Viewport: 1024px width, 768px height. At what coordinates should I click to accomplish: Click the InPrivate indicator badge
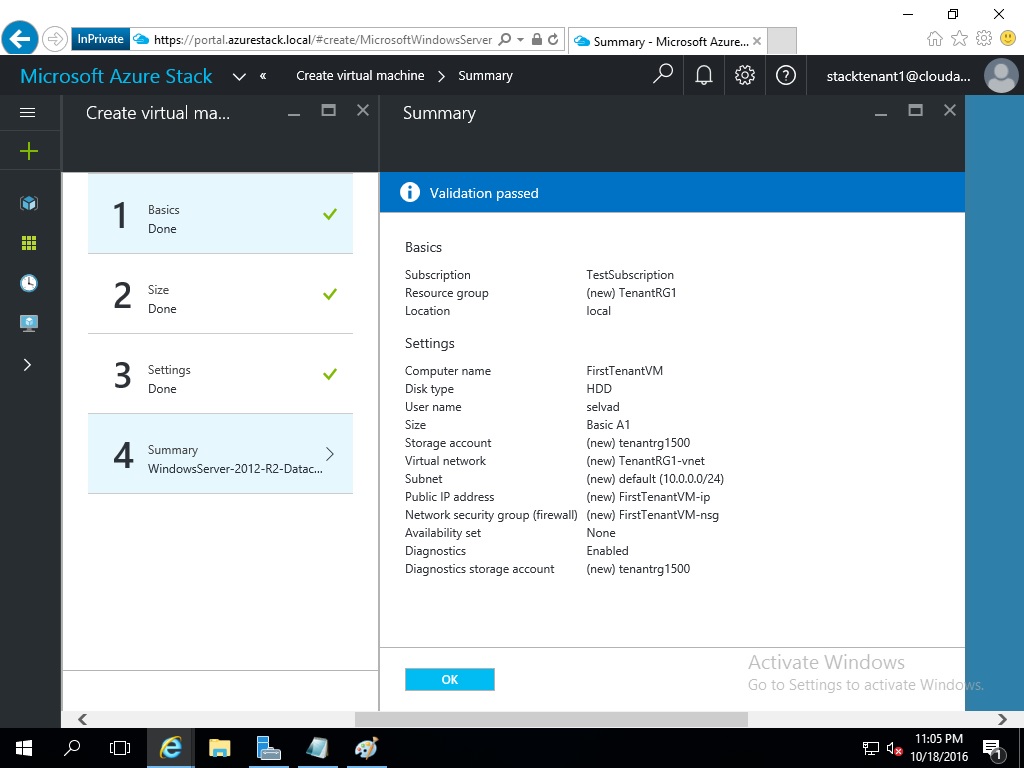coord(101,39)
